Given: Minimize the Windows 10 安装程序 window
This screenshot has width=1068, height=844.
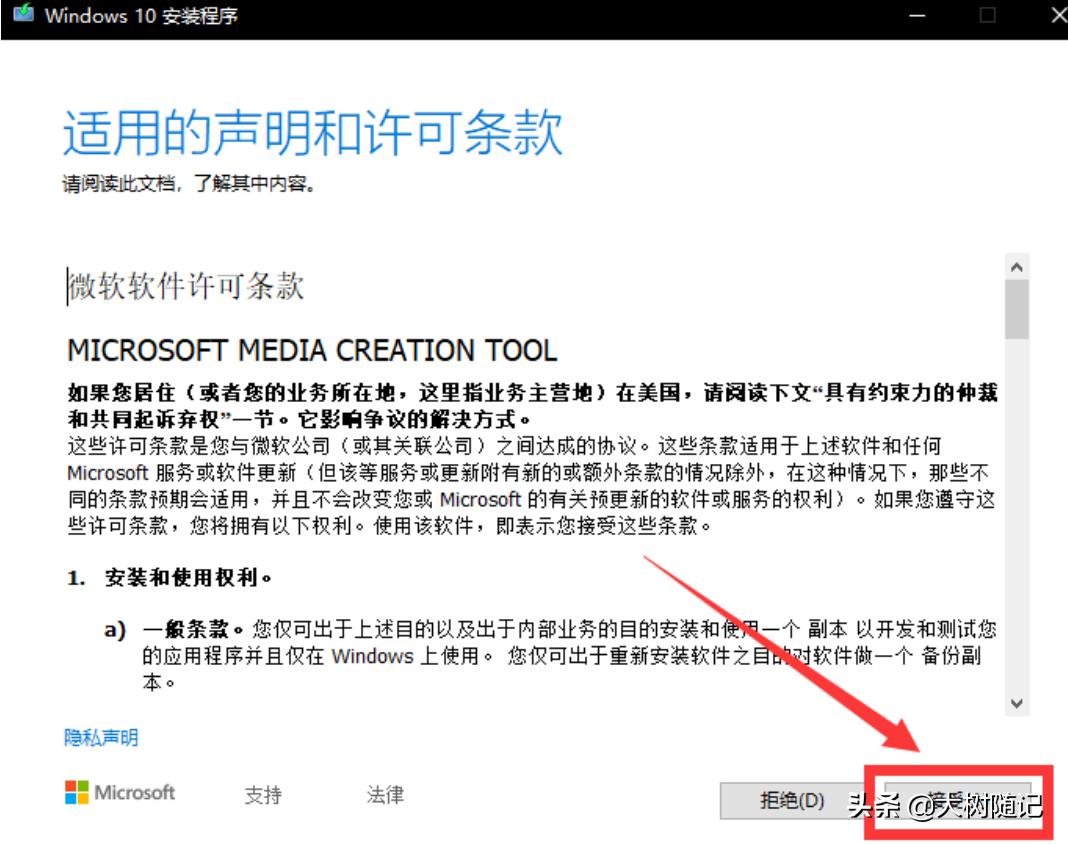Looking at the screenshot, I should coord(917,15).
